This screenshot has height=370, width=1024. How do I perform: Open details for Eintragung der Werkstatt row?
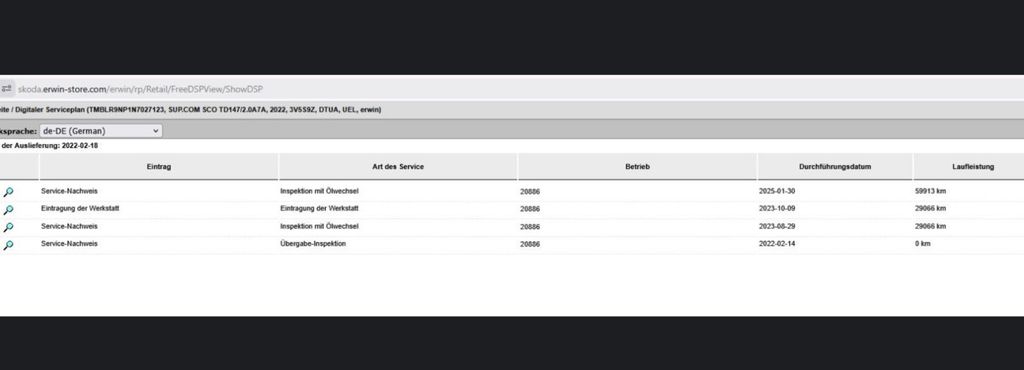click(x=8, y=209)
